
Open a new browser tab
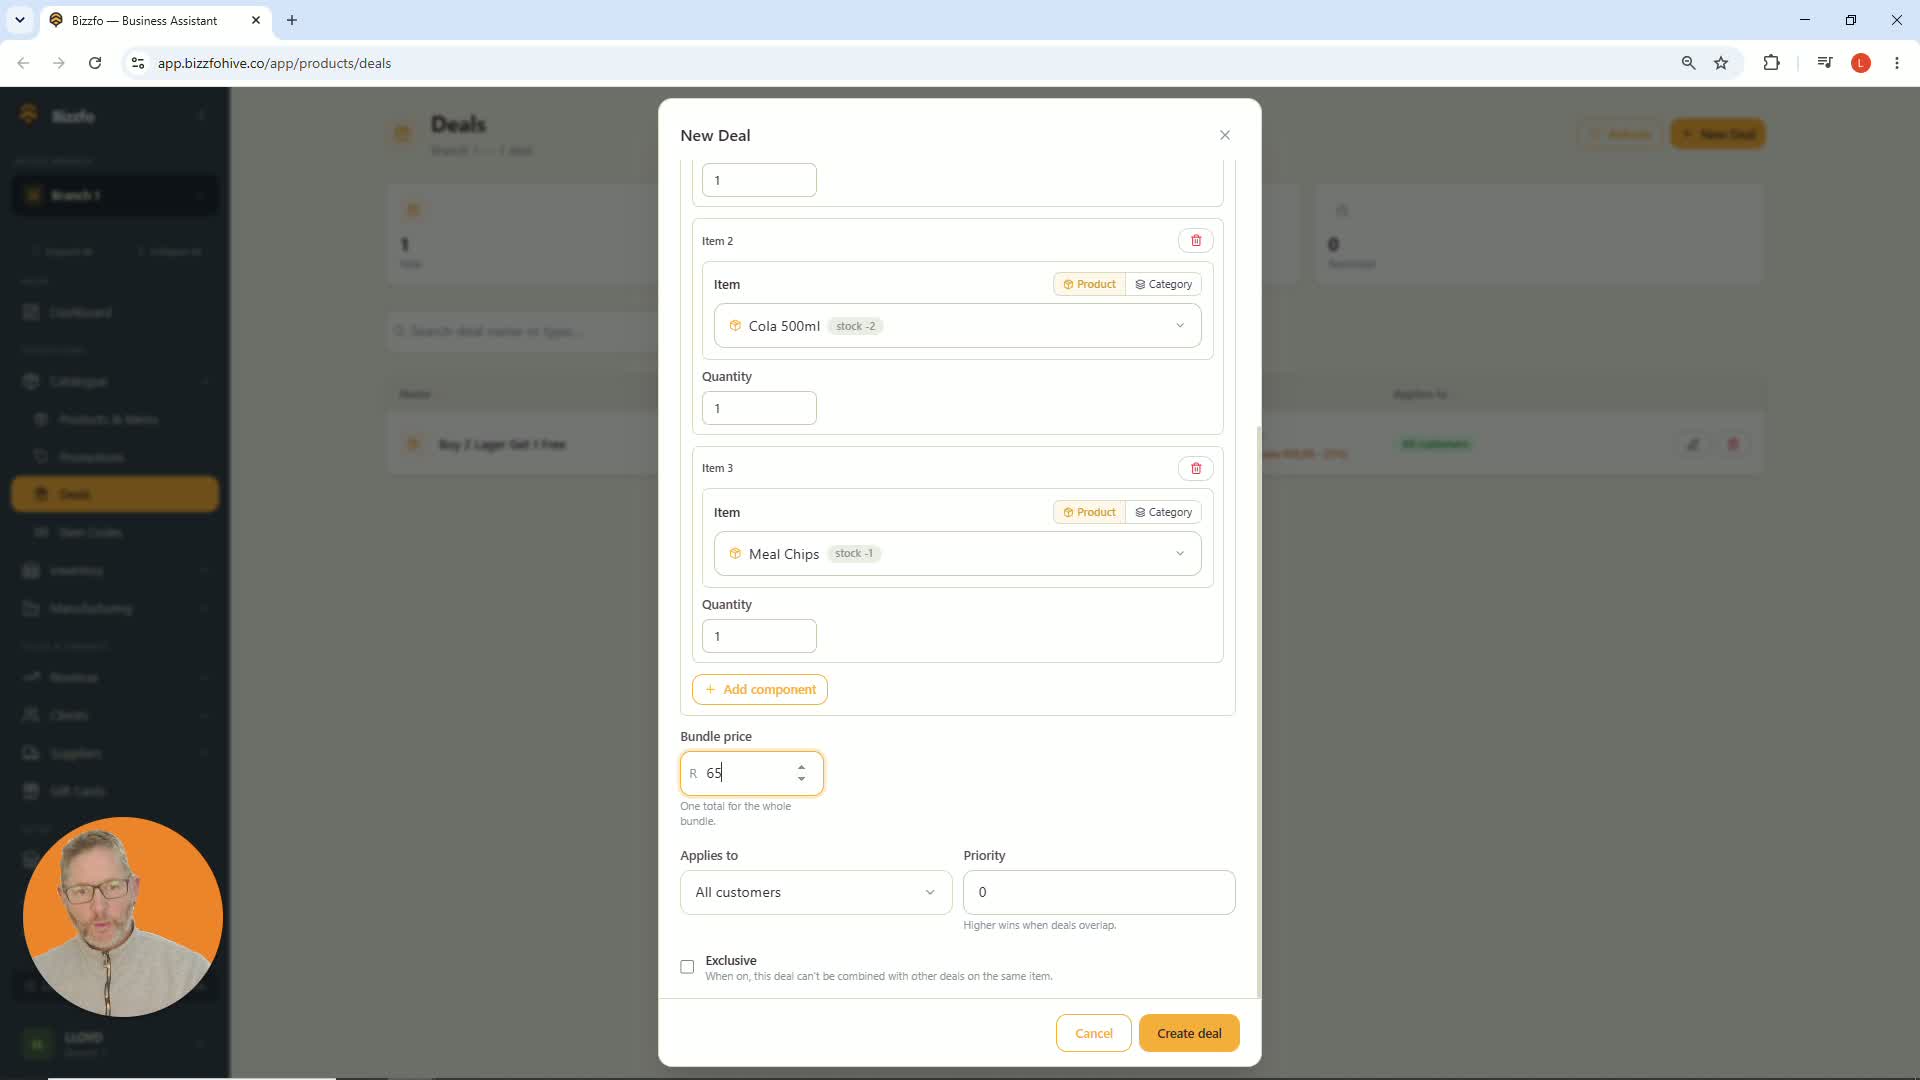[x=292, y=20]
